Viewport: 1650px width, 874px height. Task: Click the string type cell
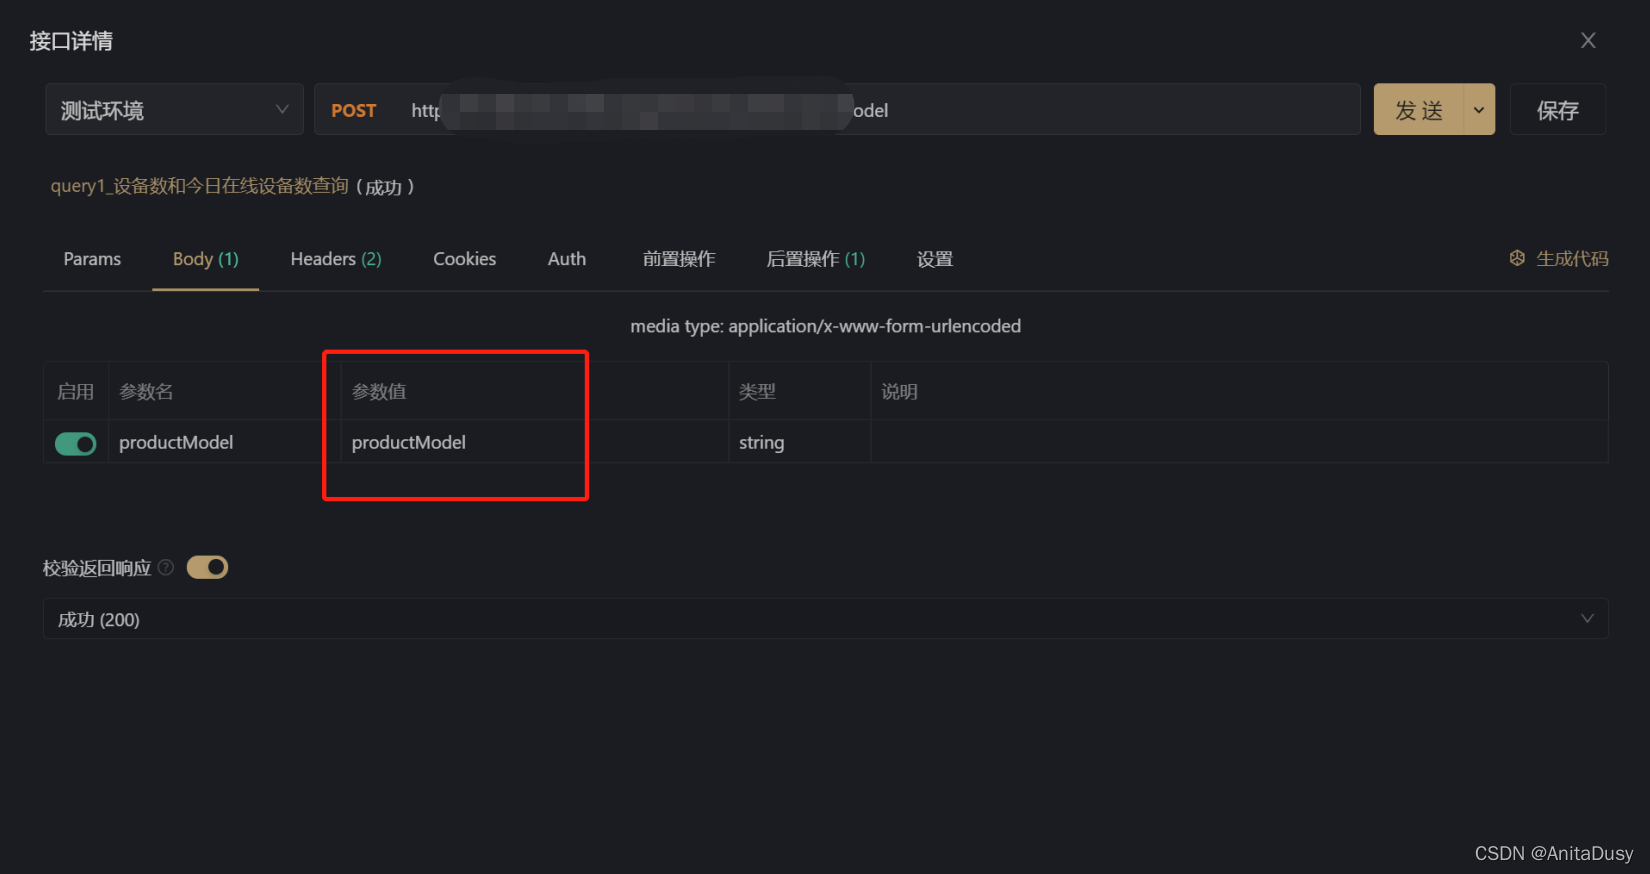click(800, 442)
